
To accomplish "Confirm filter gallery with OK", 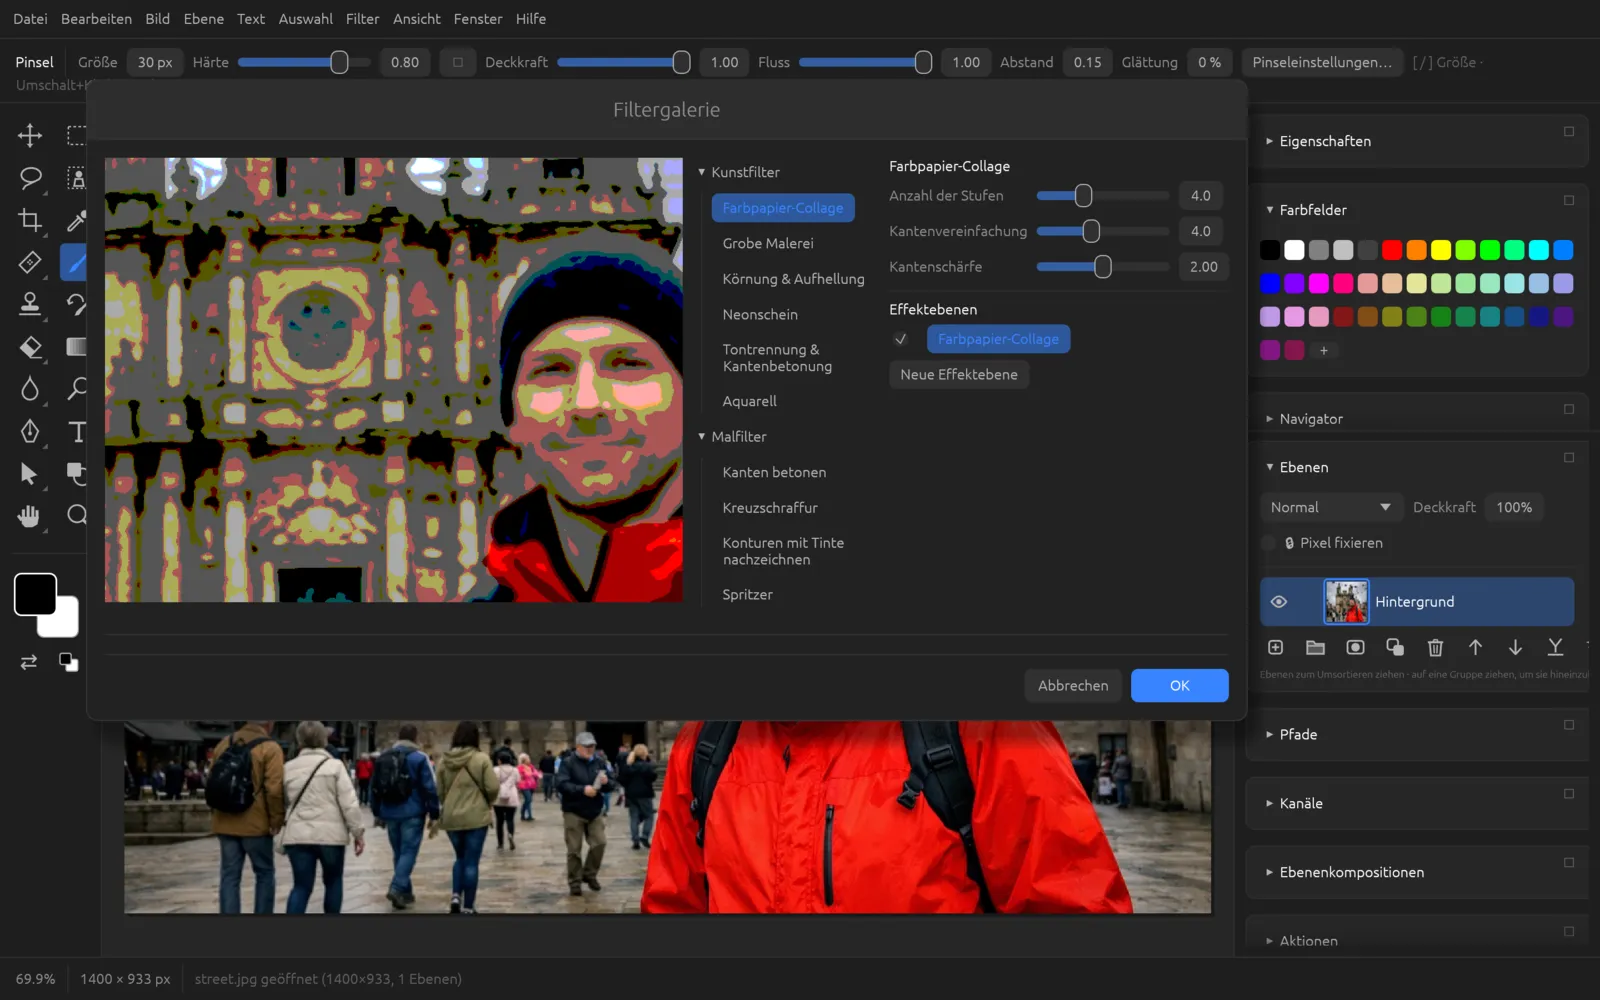I will [x=1179, y=686].
